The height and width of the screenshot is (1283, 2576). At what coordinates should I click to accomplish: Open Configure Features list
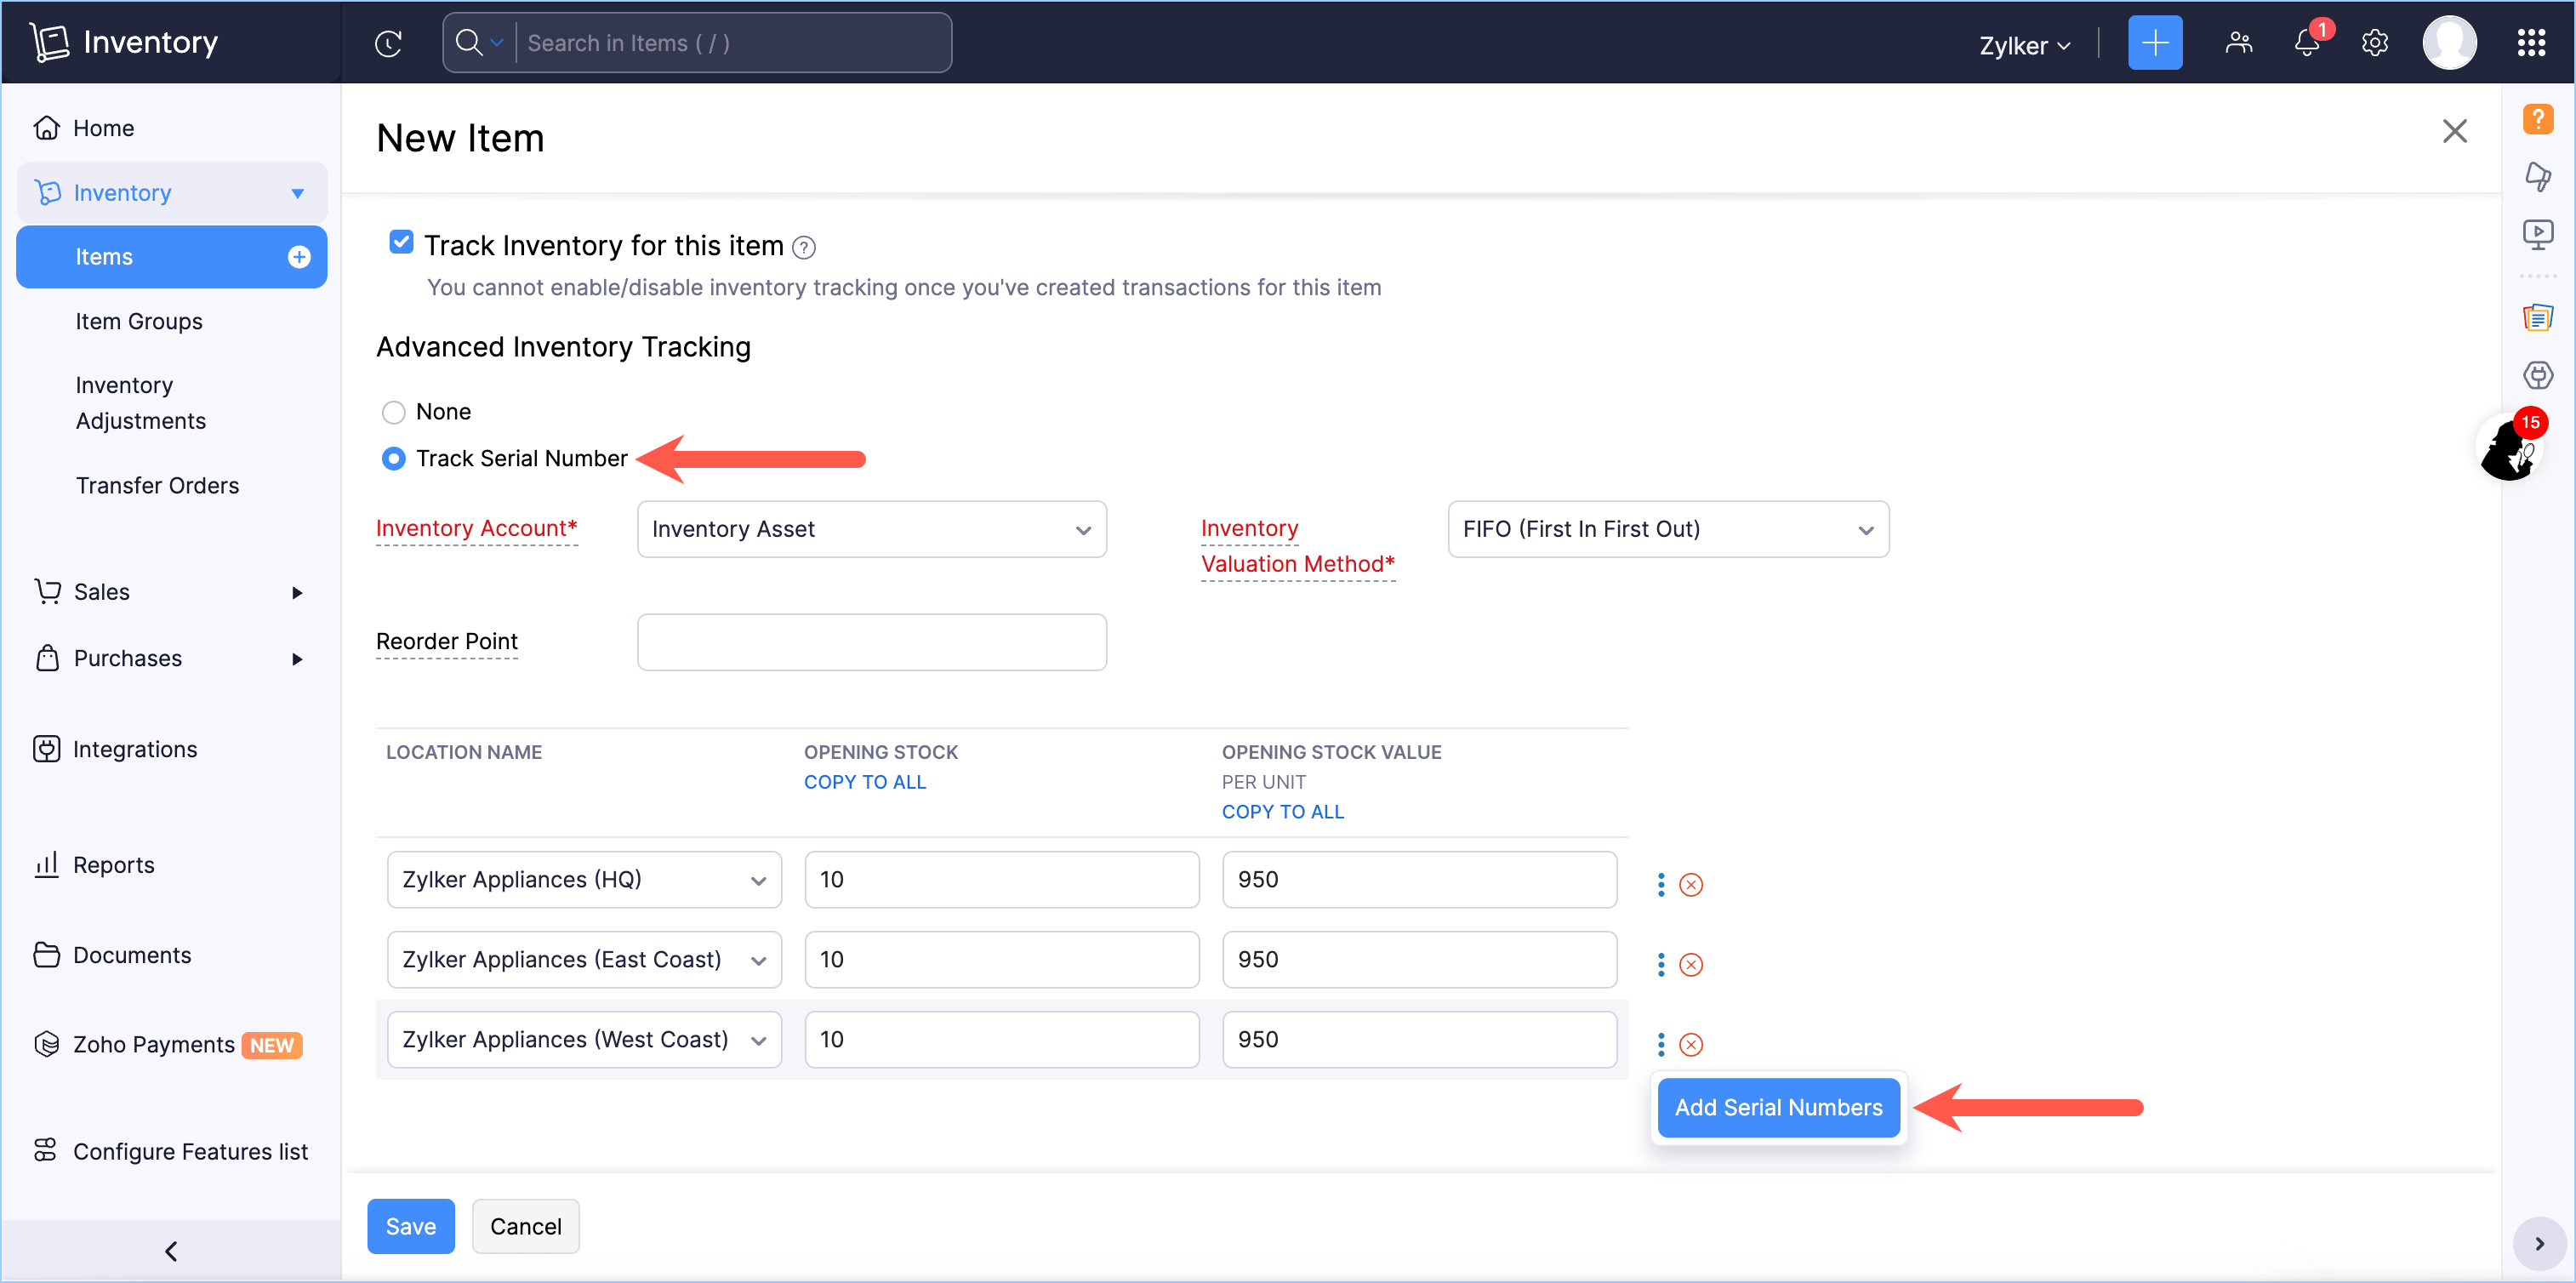coord(170,1151)
